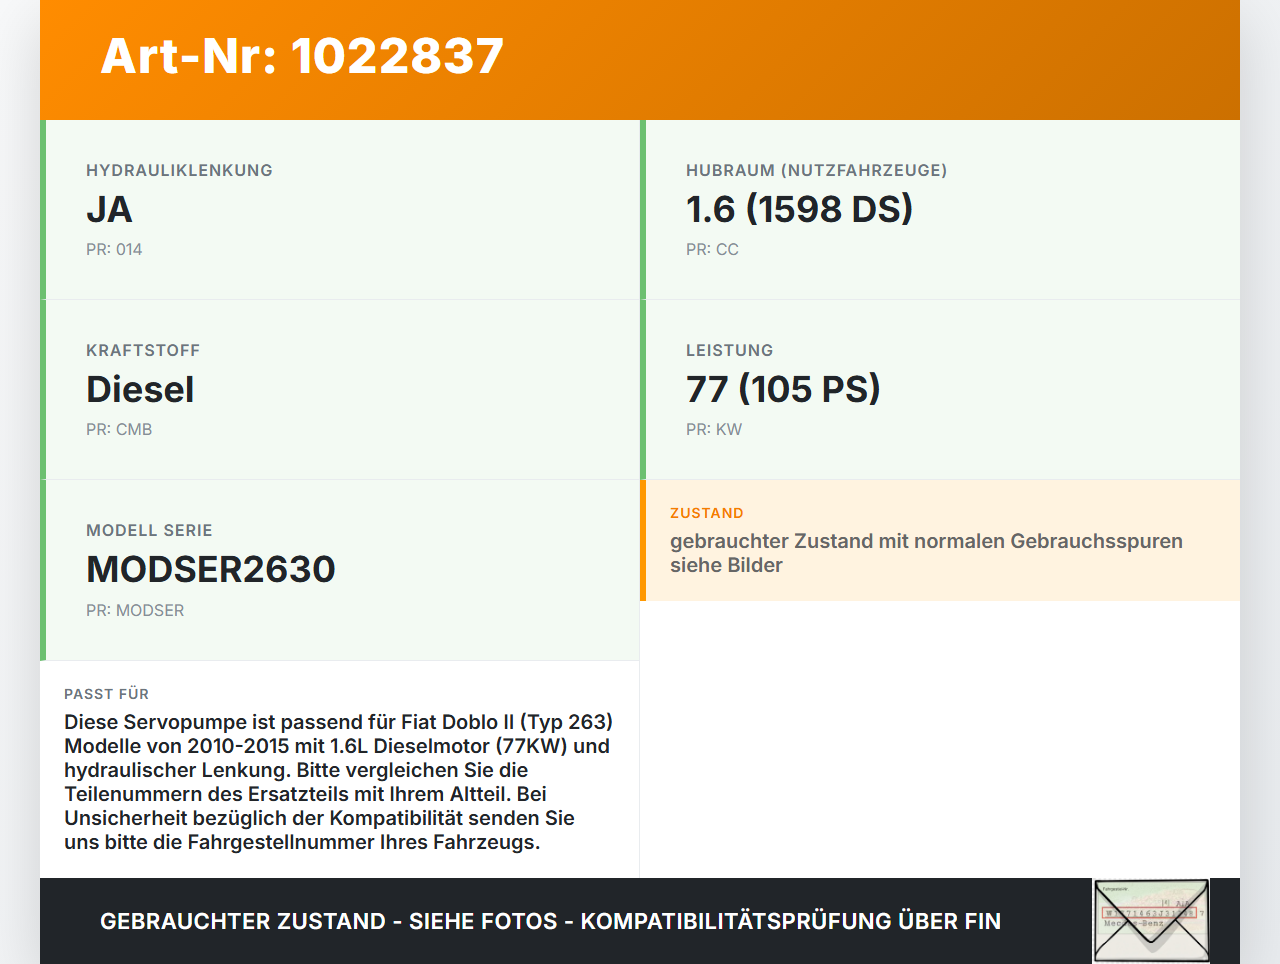This screenshot has width=1280, height=964.
Task: Click the PR: CMB label
Action: 119,429
